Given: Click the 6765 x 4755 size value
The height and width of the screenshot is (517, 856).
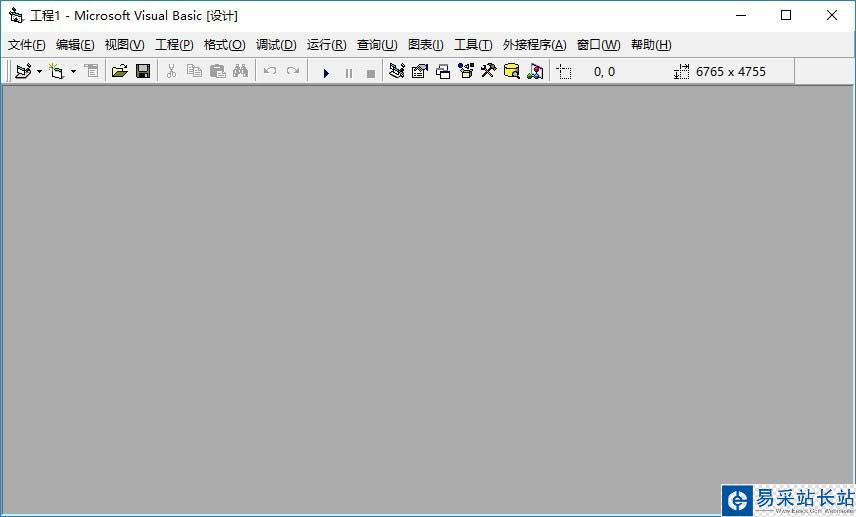Looking at the screenshot, I should tap(731, 72).
